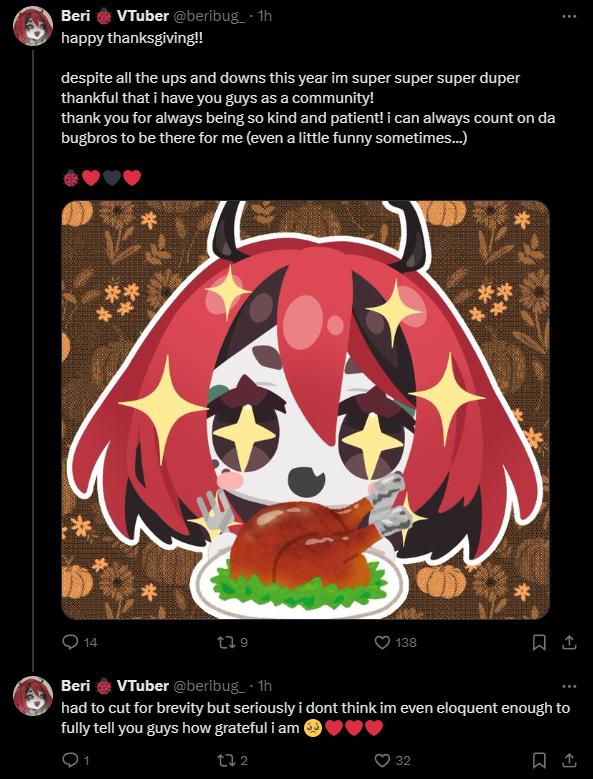Visit @beribug_ handle on first tweet

click(209, 16)
